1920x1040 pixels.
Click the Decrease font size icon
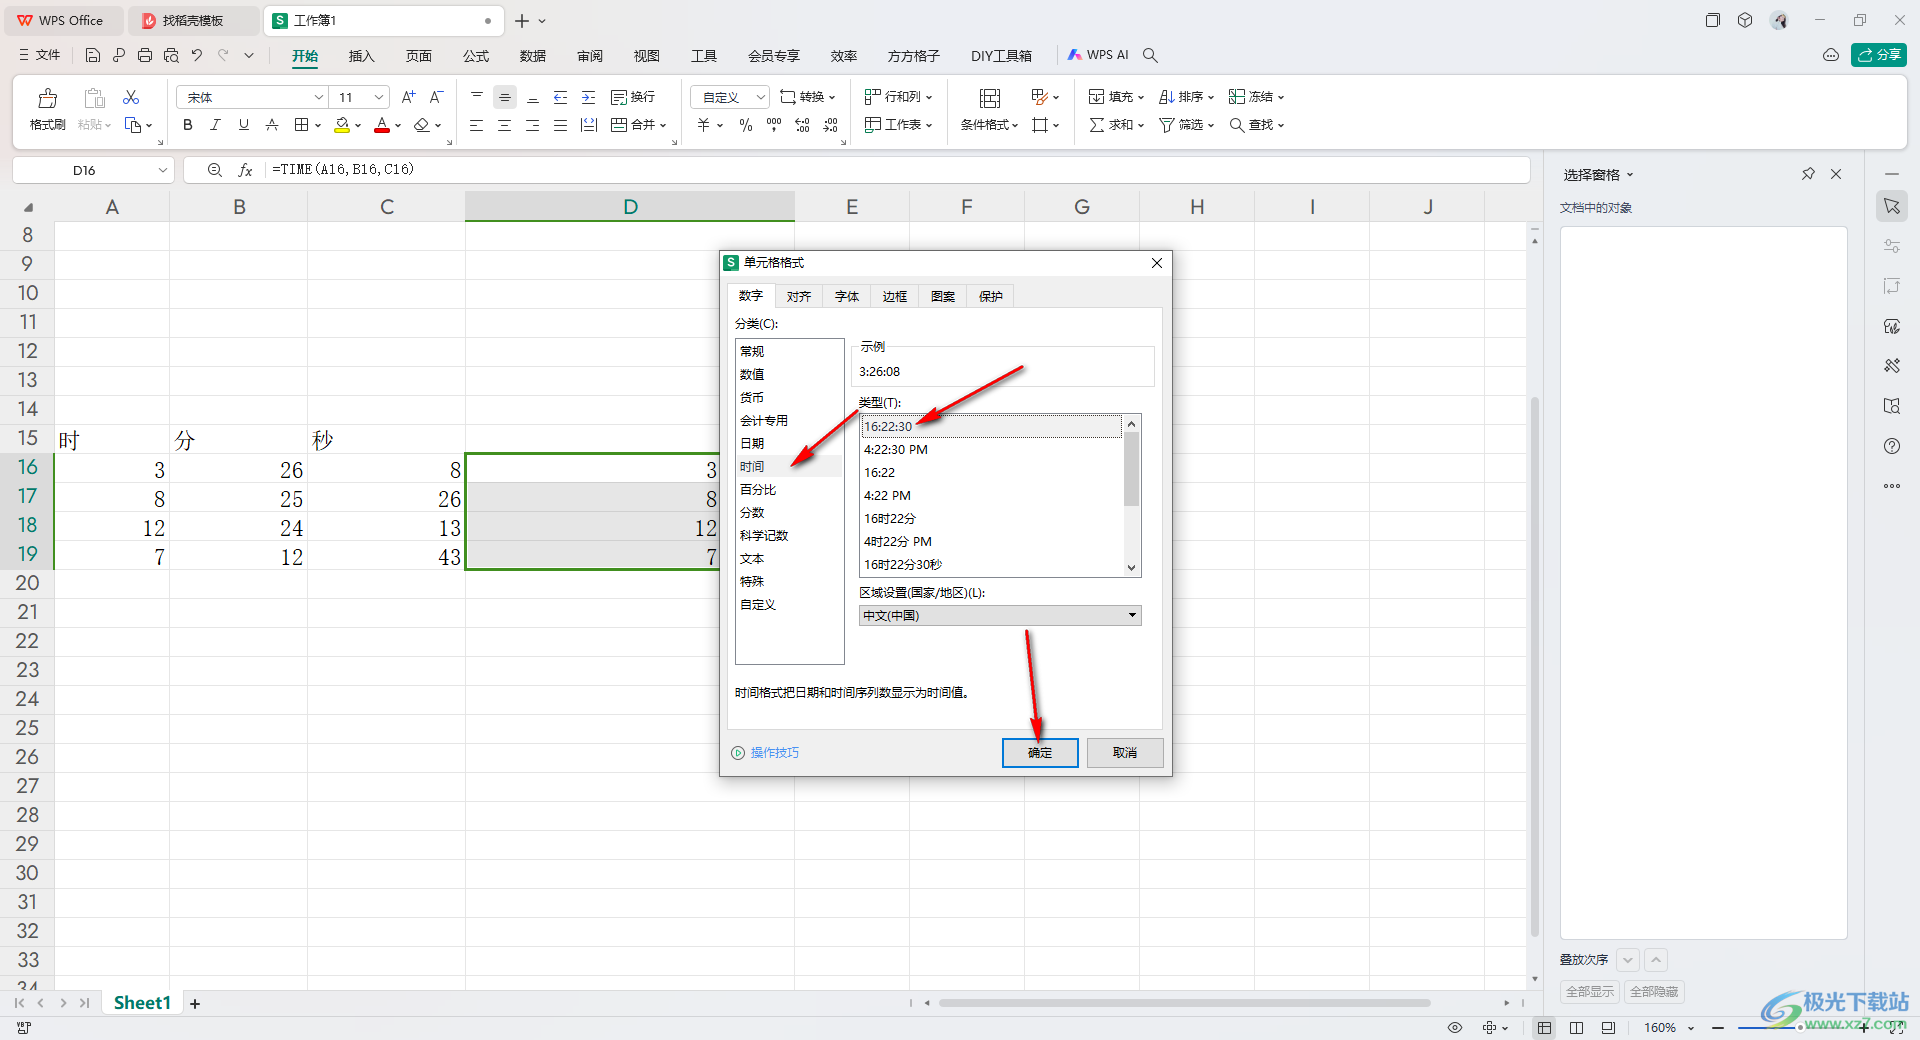pos(436,97)
